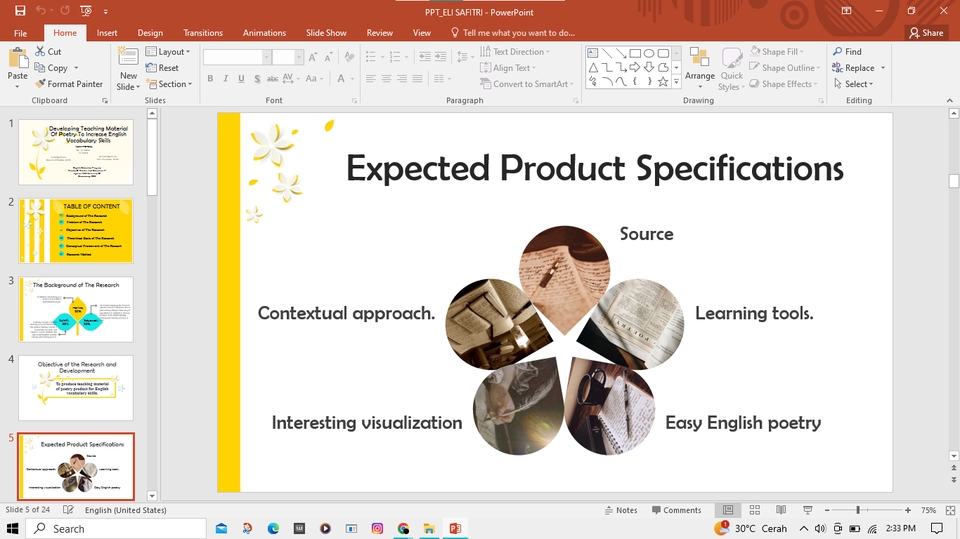Image resolution: width=960 pixels, height=539 pixels.
Task: Toggle Normal view button in status bar
Action: click(728, 510)
